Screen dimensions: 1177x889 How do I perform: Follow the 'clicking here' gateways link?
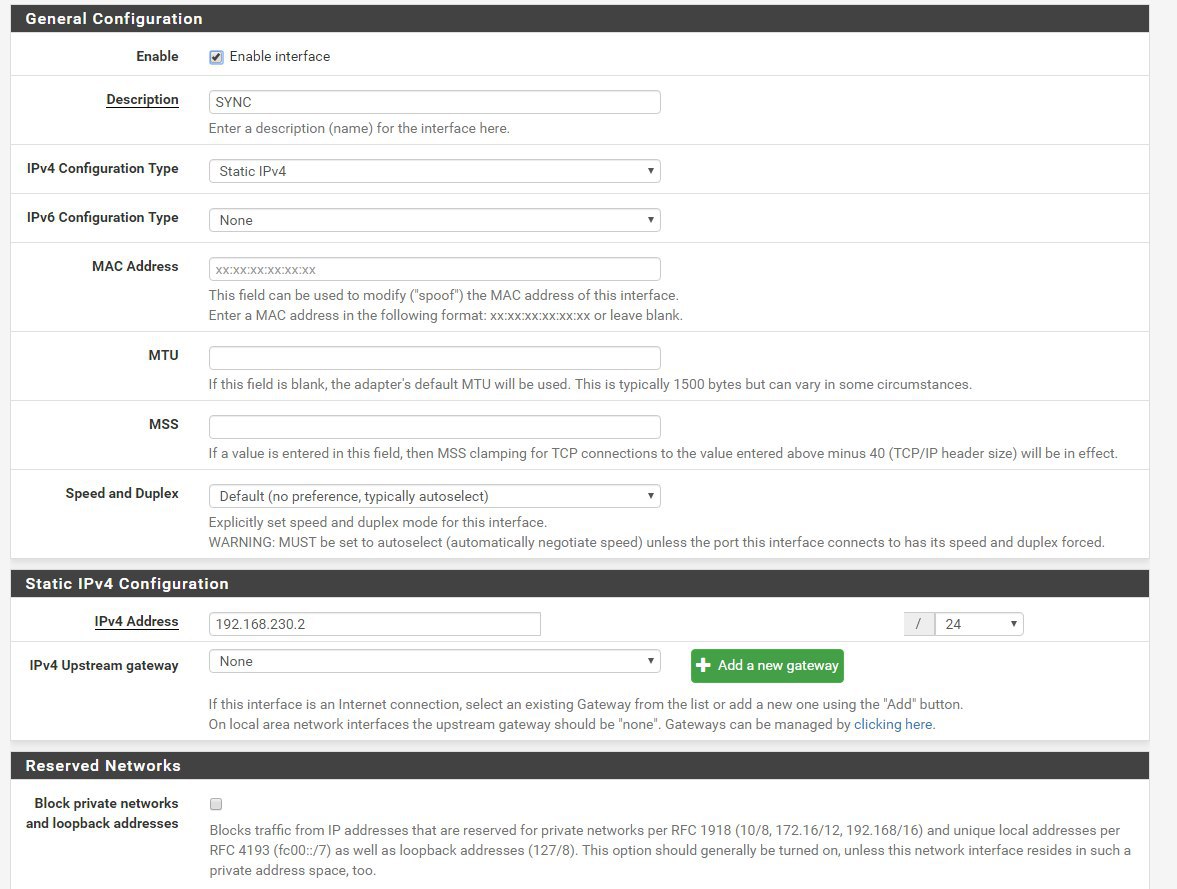tap(893, 725)
